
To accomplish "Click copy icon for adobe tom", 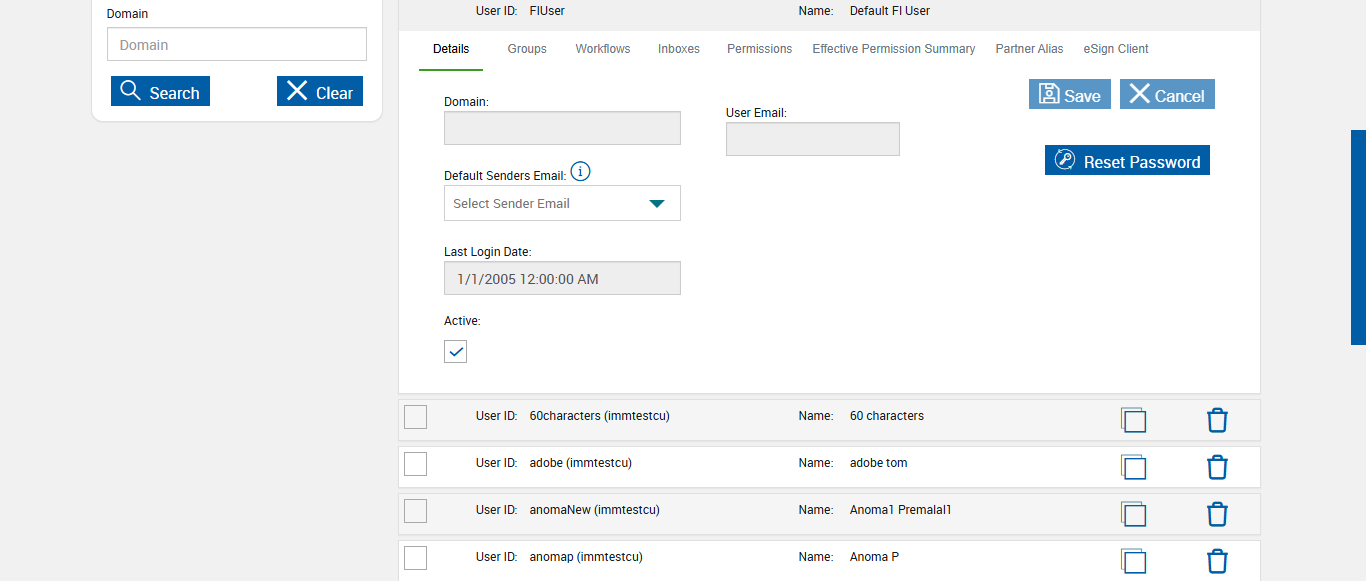I will click(1133, 467).
